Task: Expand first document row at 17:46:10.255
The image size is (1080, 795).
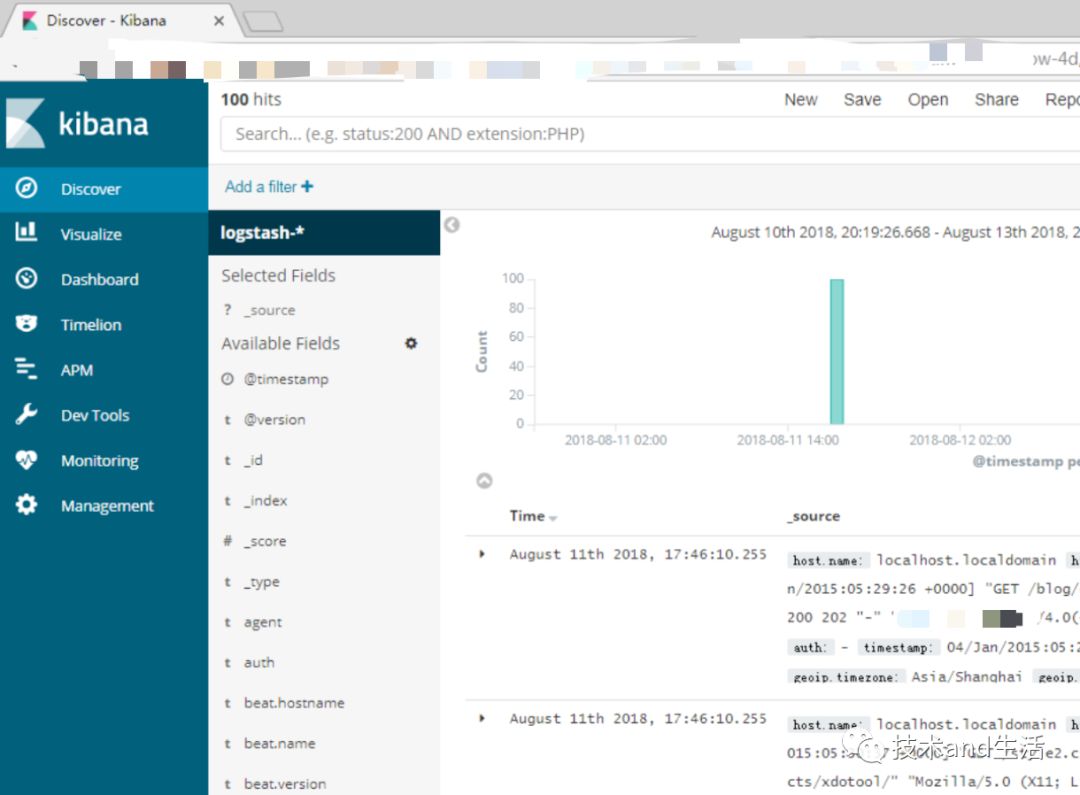Action: [482, 554]
